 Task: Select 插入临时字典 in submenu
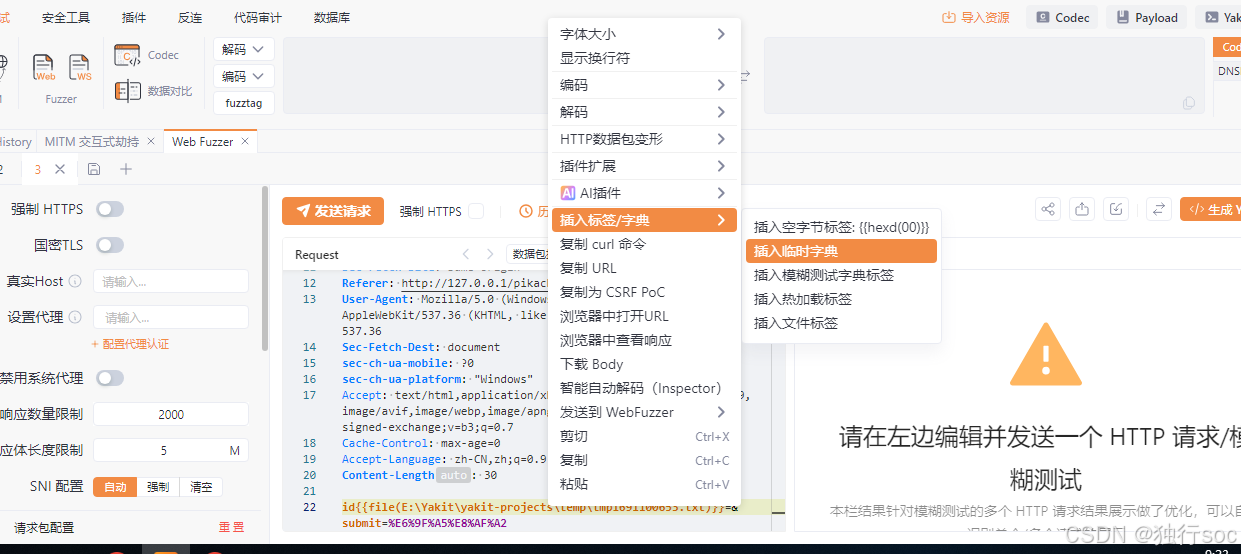[841, 251]
